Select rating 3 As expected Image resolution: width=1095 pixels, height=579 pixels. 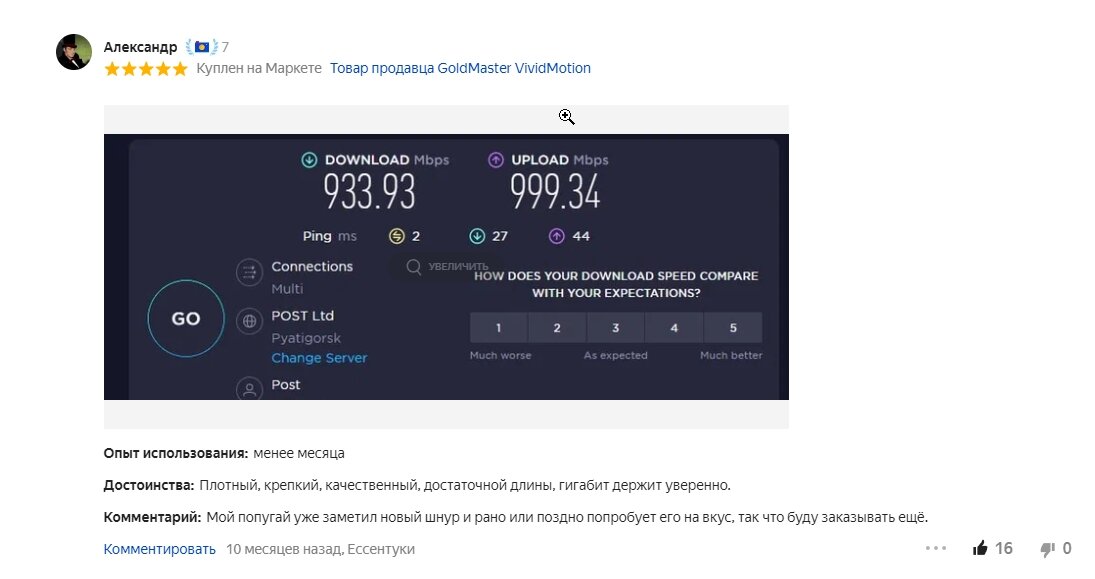tap(616, 328)
